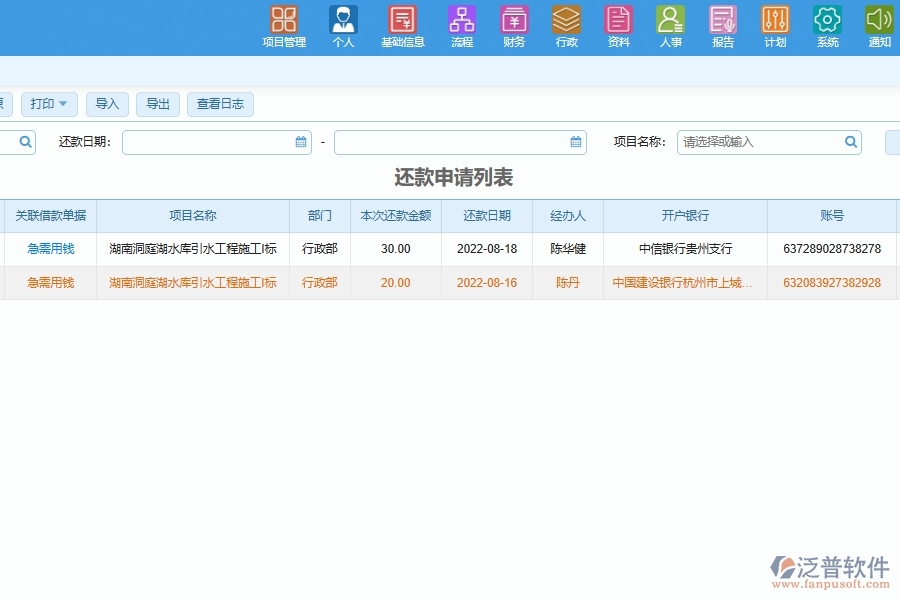Click the 查看日志 view log button
This screenshot has width=900, height=600.
tap(220, 103)
